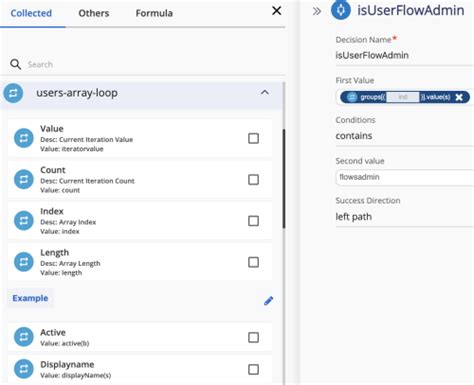
Task: Click the int index box in groups chip
Action: [403, 97]
